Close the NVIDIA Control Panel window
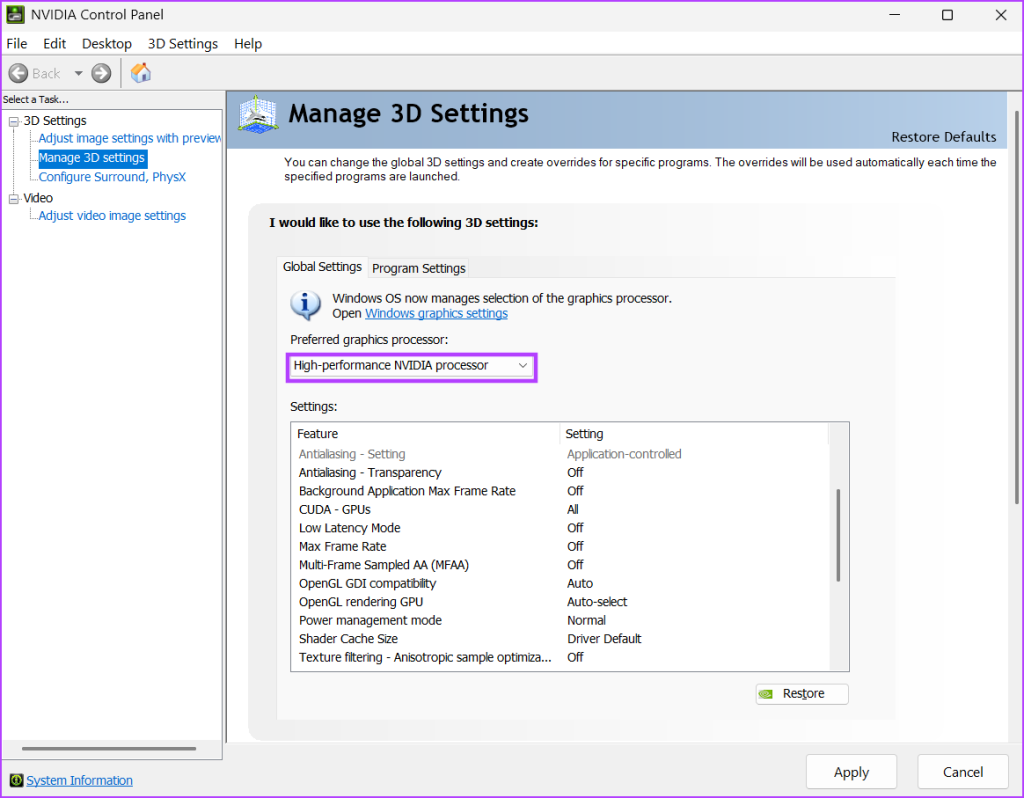1024x798 pixels. pyautogui.click(x=1000, y=14)
